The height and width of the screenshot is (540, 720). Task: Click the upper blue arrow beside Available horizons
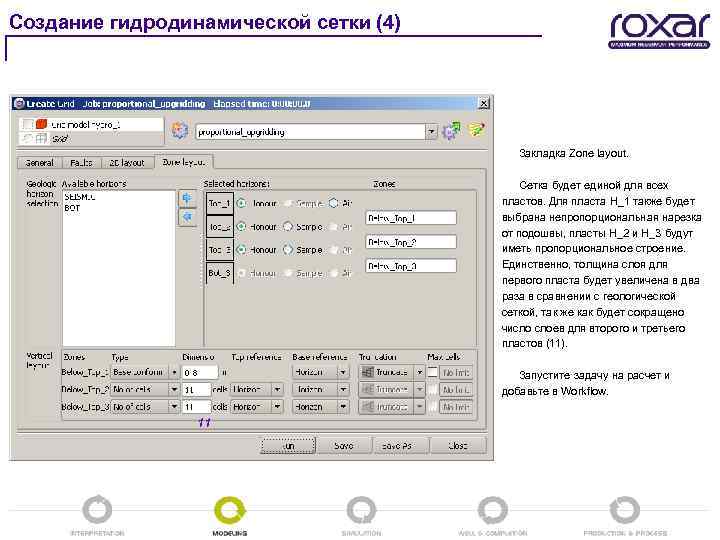(x=187, y=198)
